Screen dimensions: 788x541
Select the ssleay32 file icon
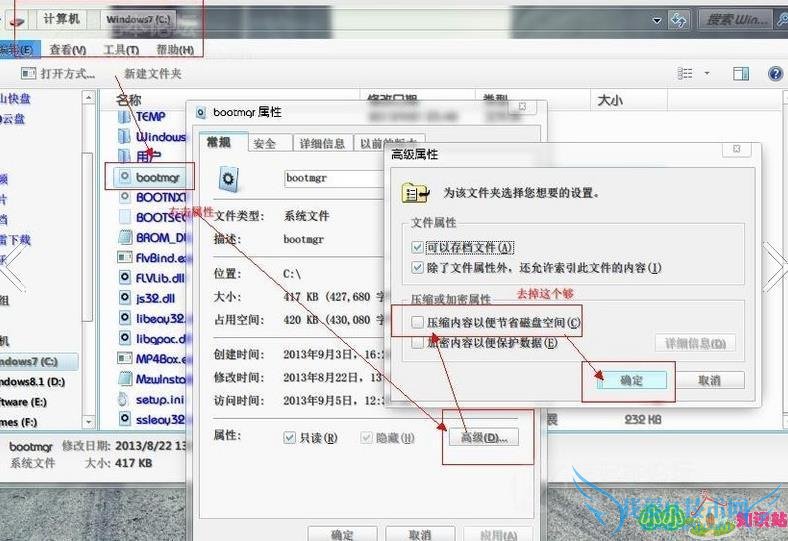125,419
